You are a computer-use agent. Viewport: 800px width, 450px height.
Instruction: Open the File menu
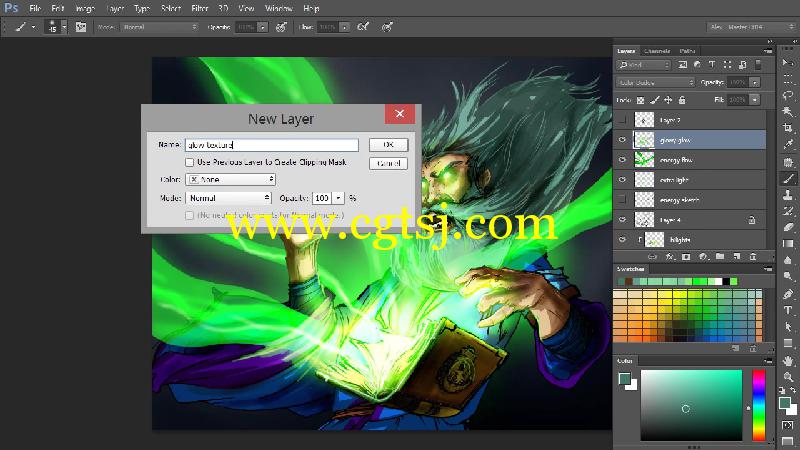click(x=35, y=9)
